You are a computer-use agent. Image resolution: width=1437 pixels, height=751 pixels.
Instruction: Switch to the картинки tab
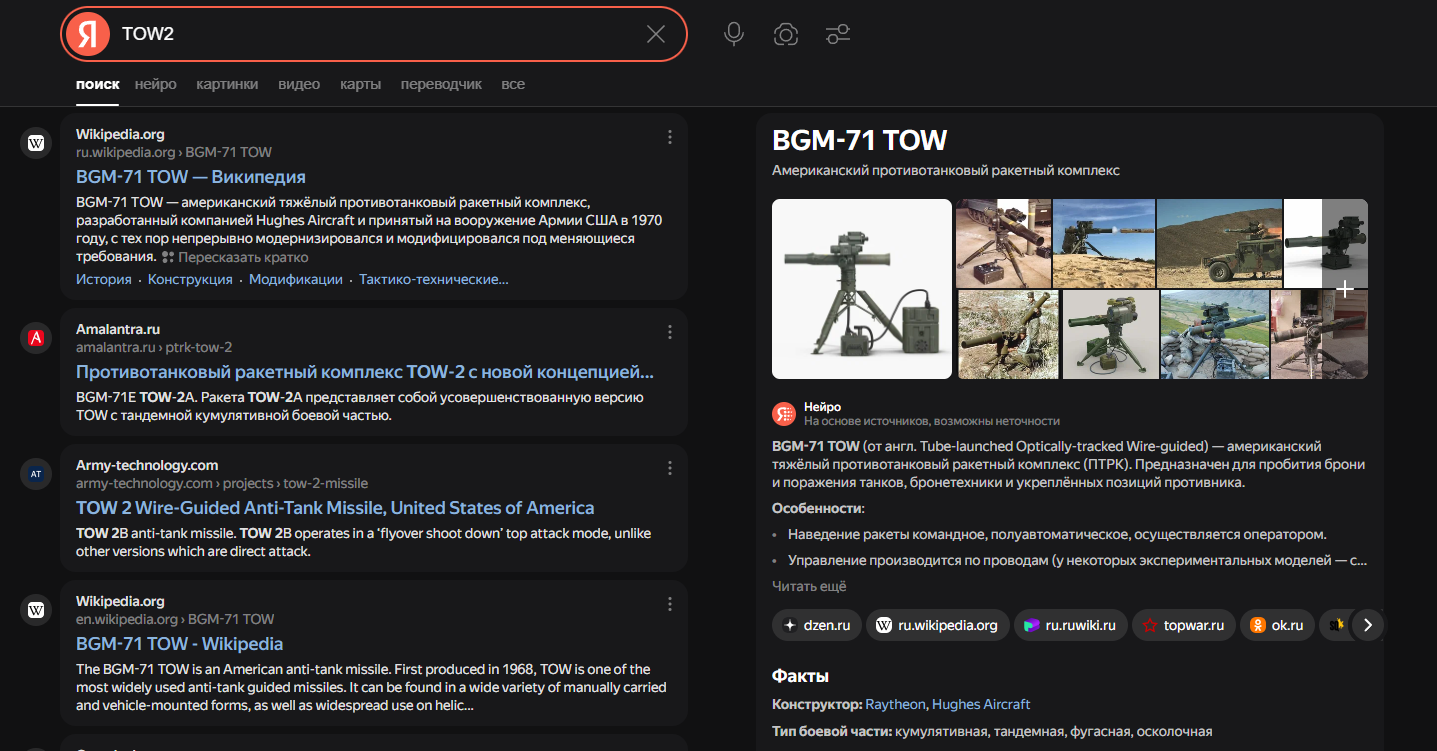tap(227, 84)
